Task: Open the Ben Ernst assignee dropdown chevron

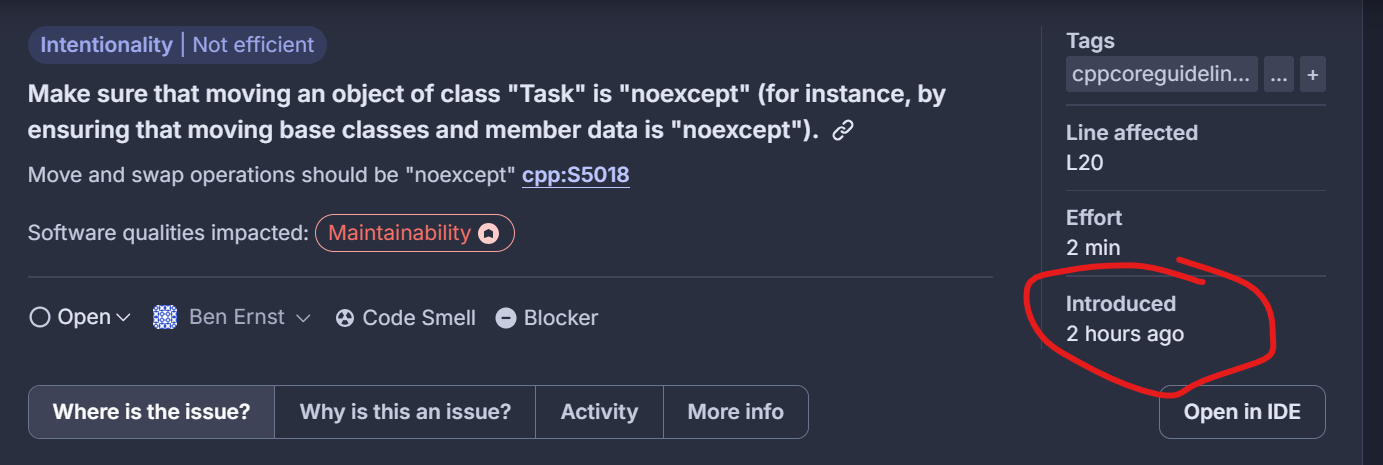Action: click(x=303, y=318)
